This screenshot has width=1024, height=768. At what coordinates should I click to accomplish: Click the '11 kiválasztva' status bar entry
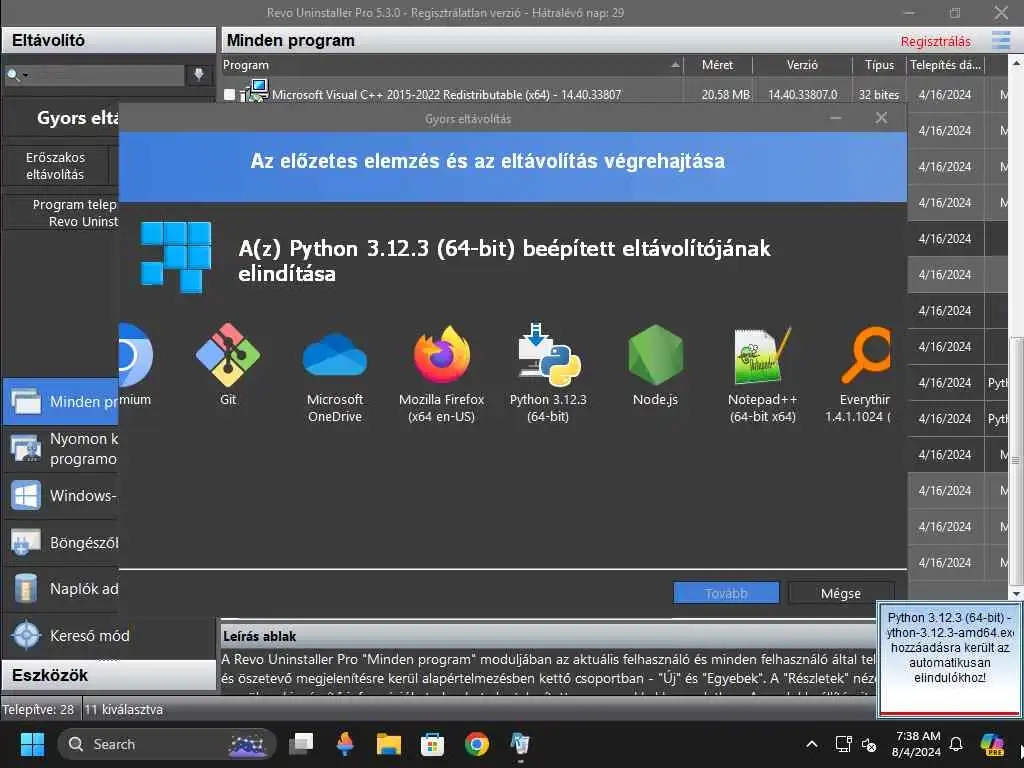[124, 709]
